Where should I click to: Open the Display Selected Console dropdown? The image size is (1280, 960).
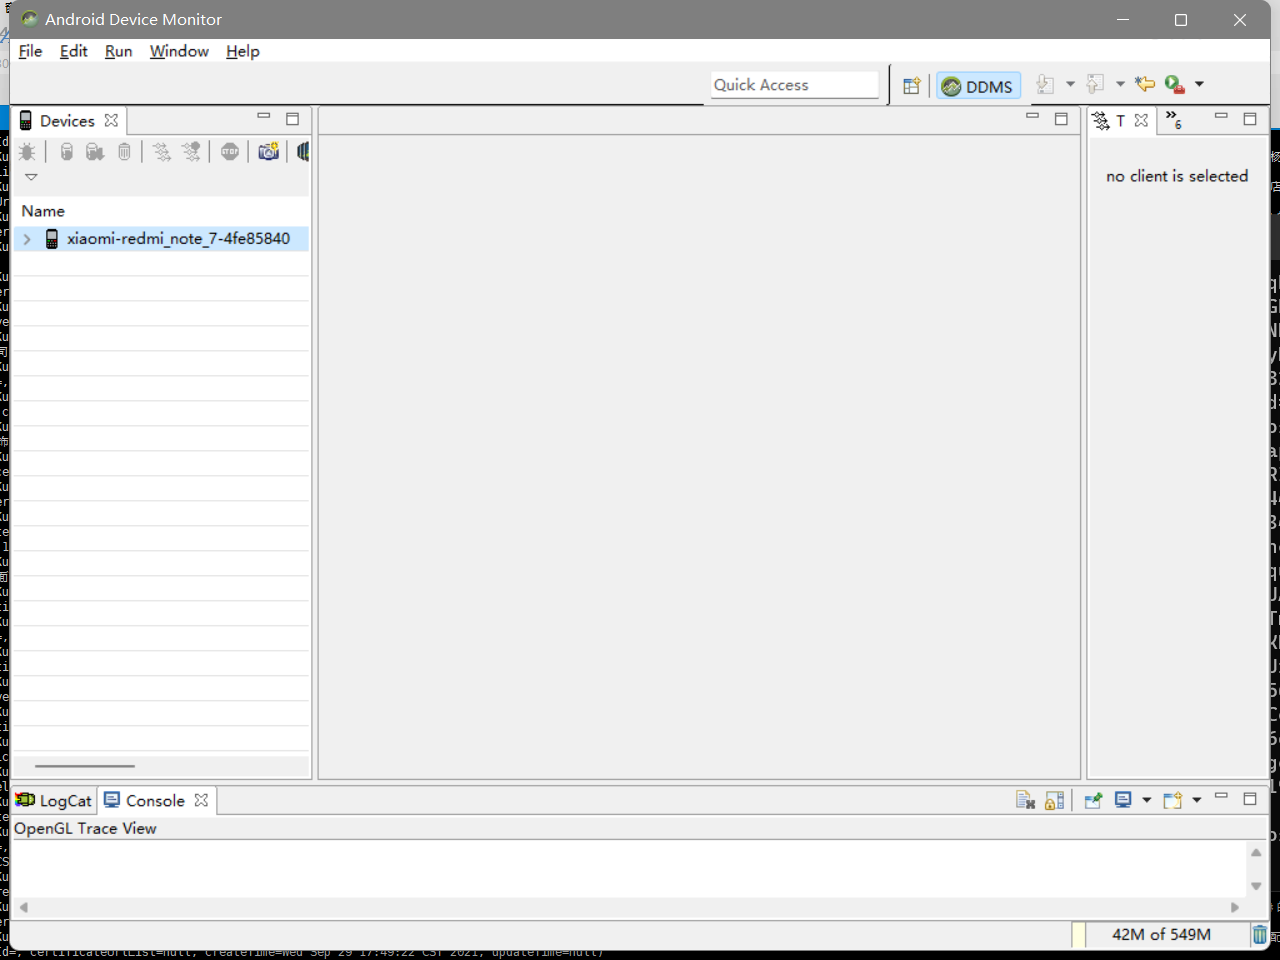coord(1147,800)
